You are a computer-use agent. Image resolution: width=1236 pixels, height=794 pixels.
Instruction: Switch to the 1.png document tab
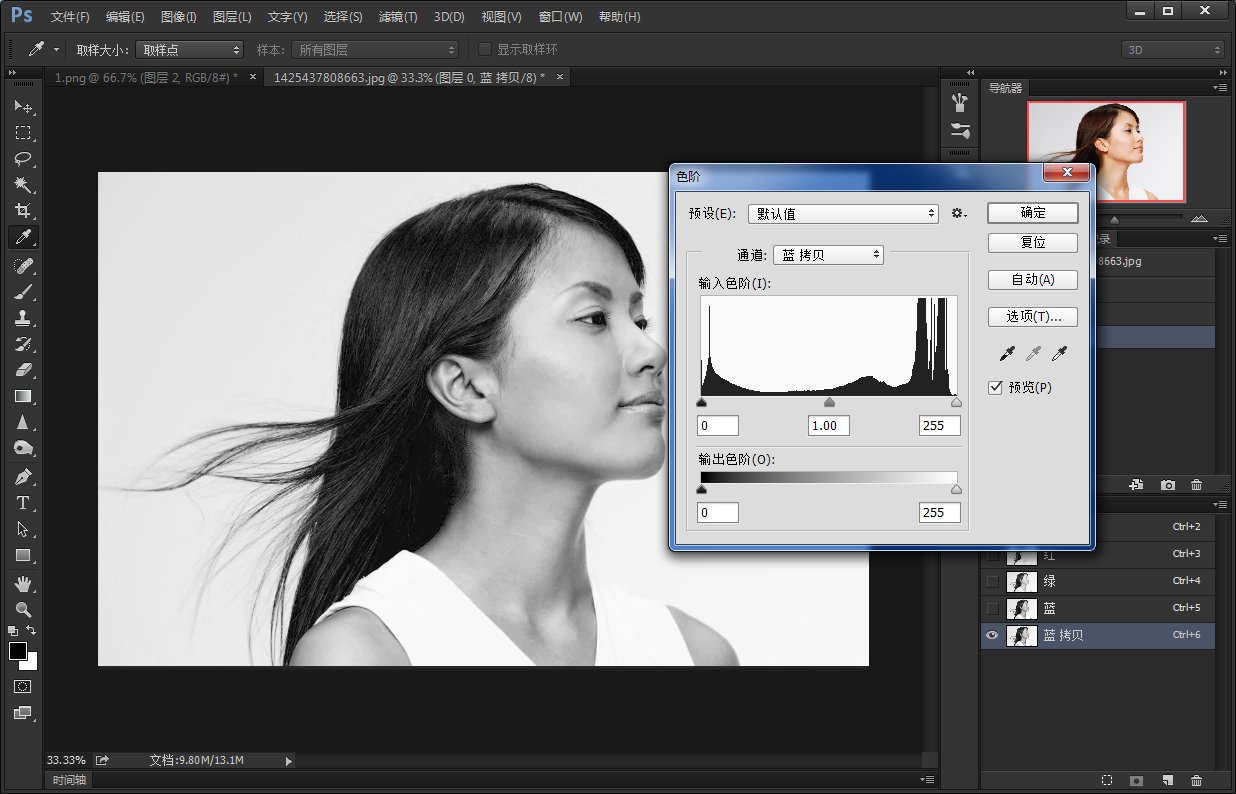pyautogui.click(x=146, y=77)
